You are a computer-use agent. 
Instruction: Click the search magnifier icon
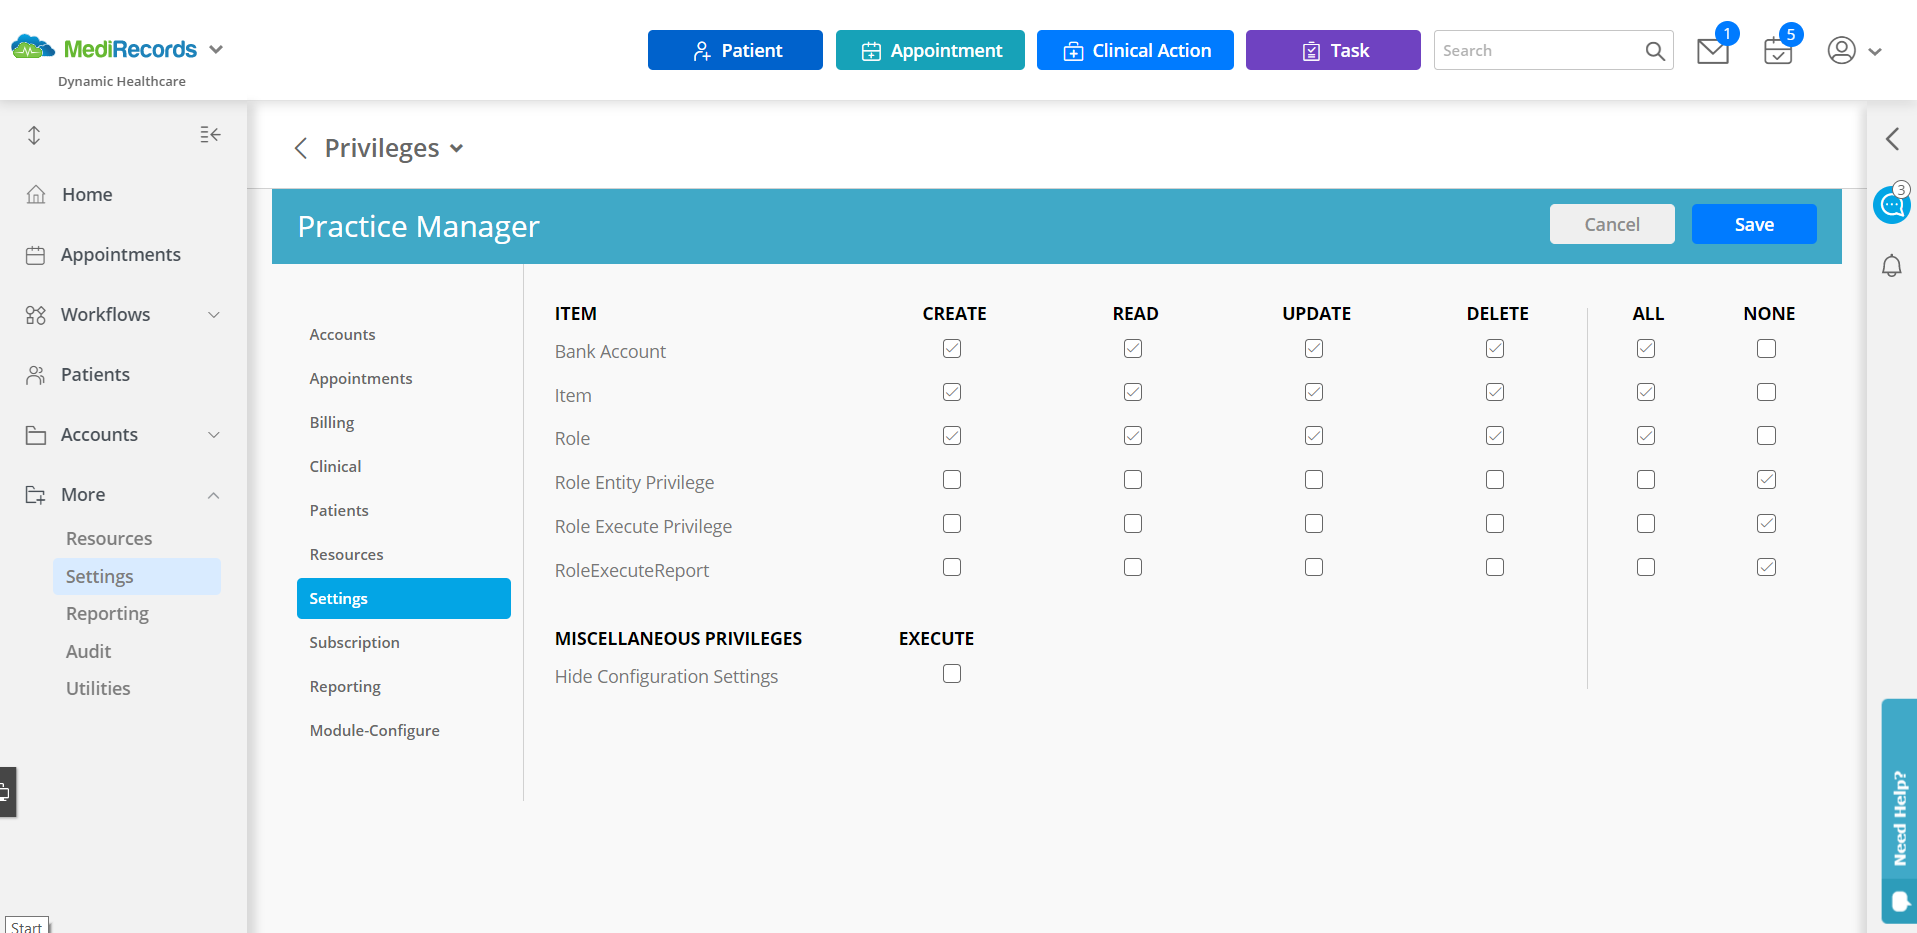[x=1655, y=51]
